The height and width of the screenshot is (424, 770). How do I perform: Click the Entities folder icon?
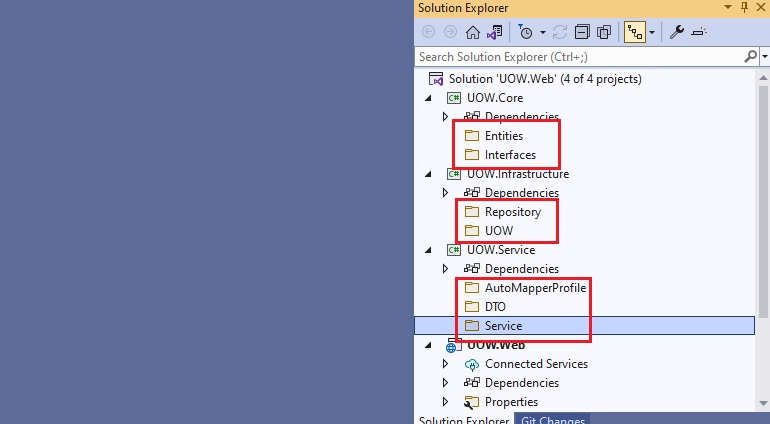tap(472, 136)
